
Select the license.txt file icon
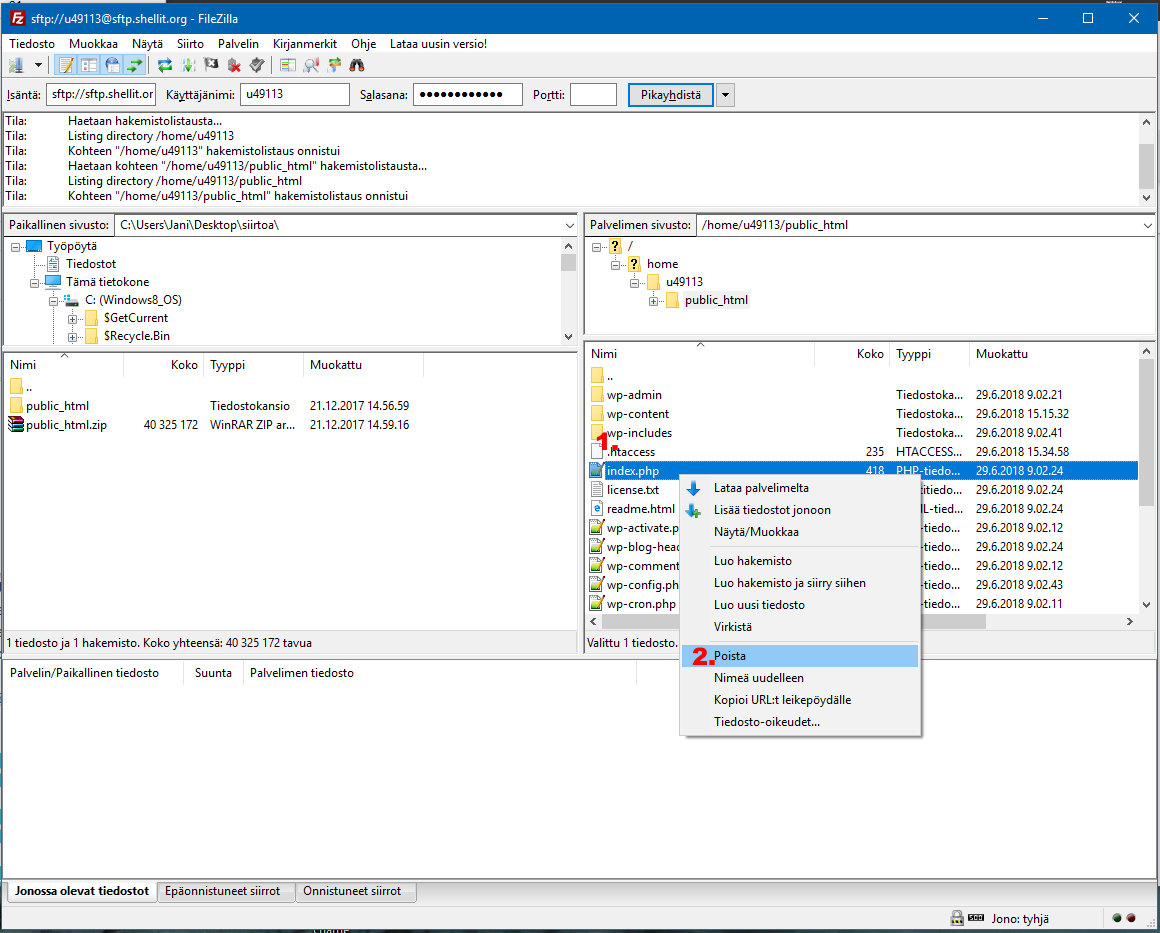[597, 490]
